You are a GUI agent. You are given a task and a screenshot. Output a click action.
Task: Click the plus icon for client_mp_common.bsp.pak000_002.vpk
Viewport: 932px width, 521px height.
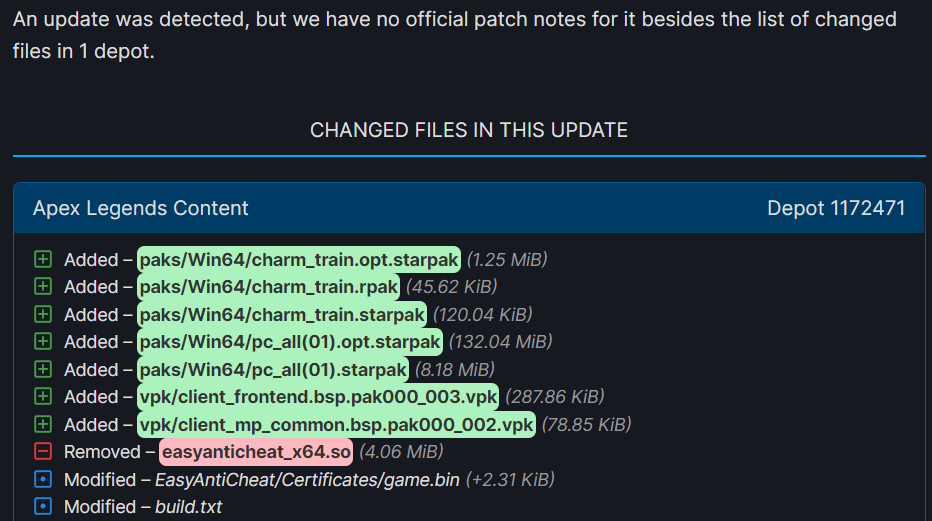42,425
